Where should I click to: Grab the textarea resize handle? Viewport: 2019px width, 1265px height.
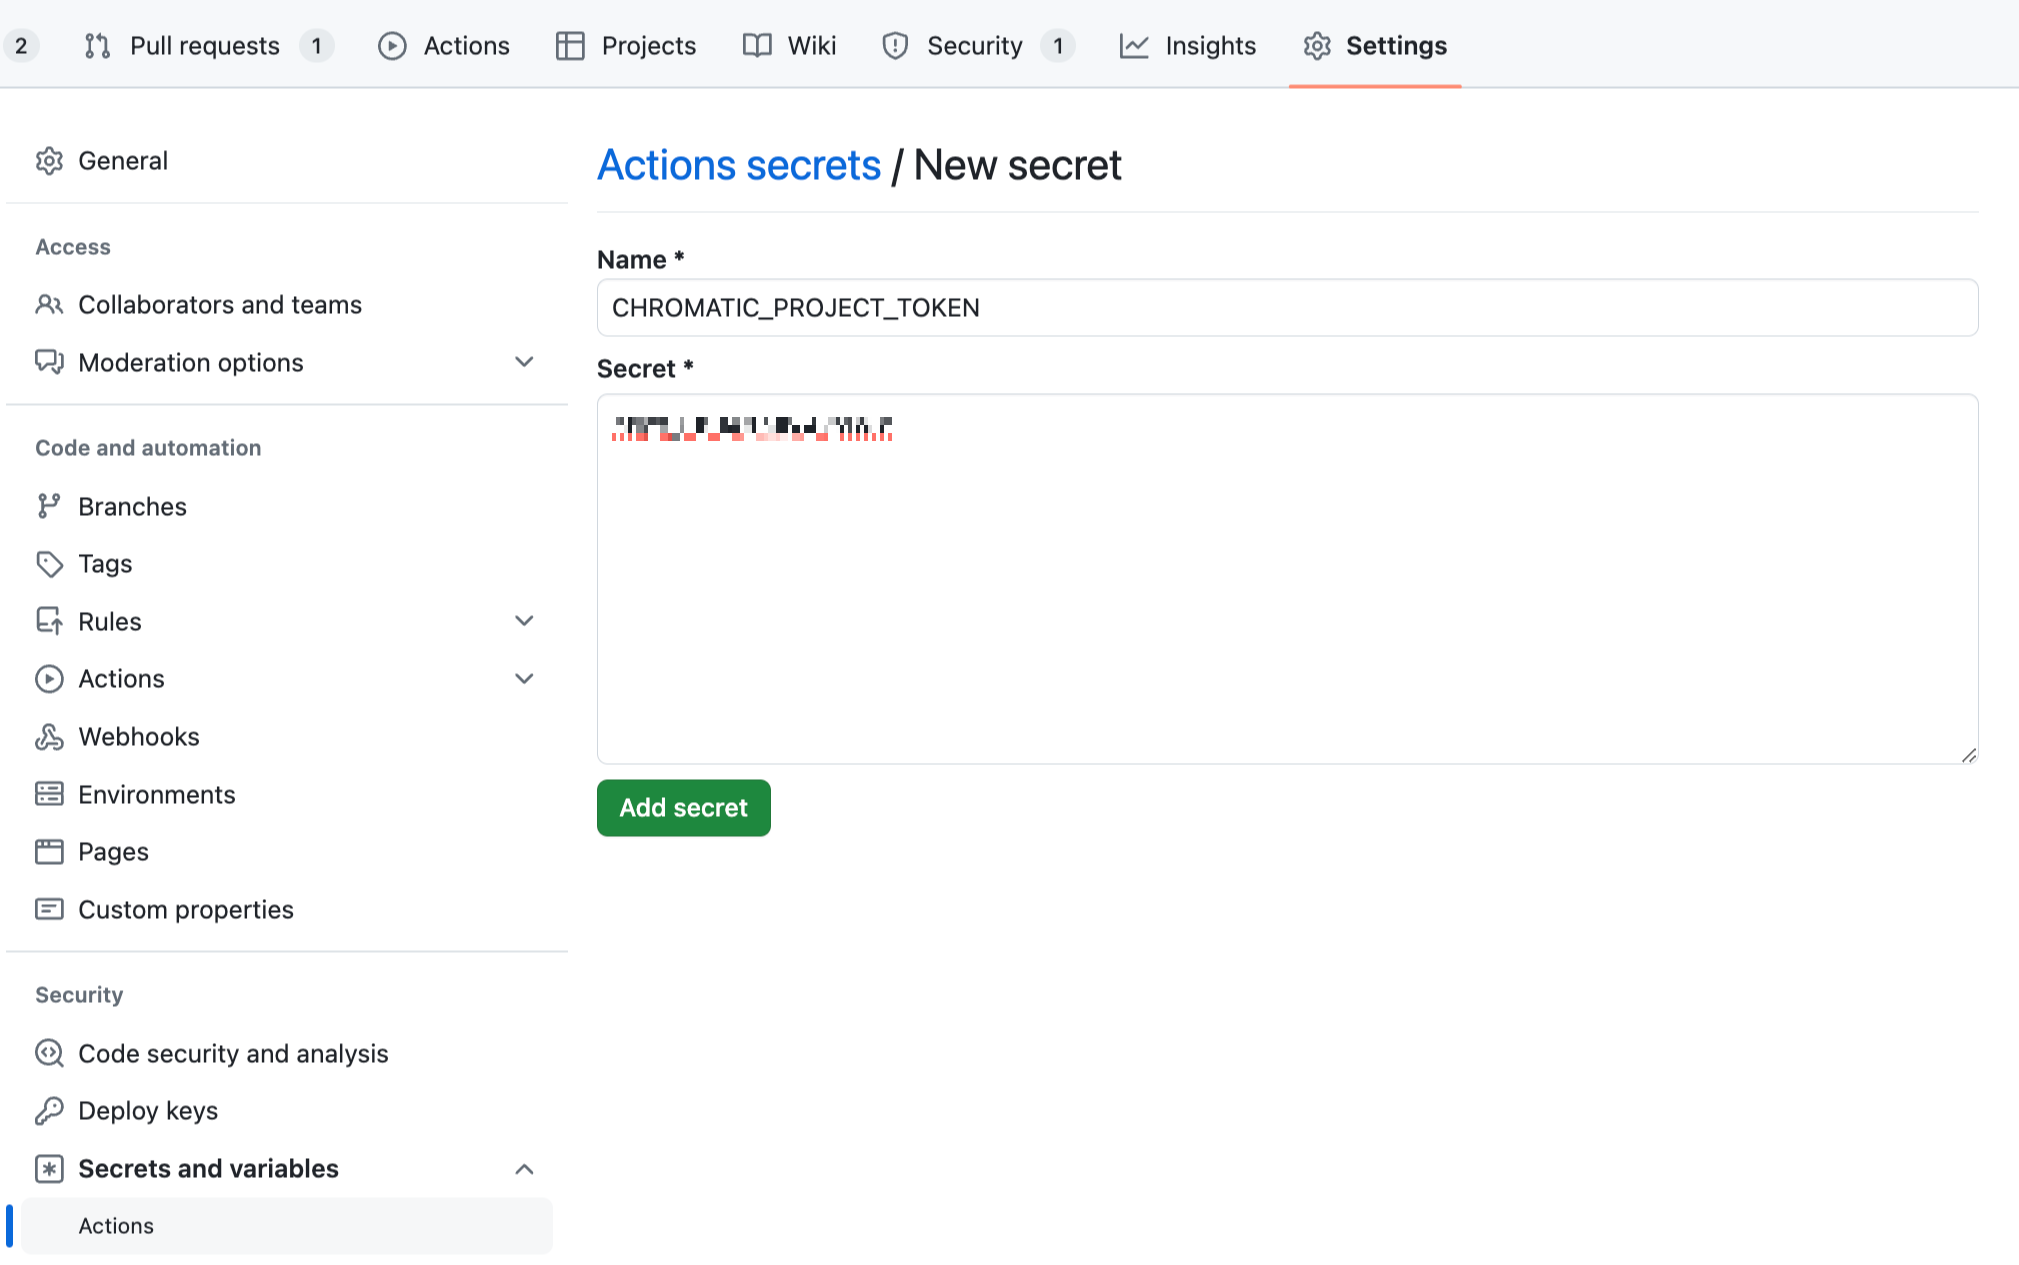(x=1968, y=755)
